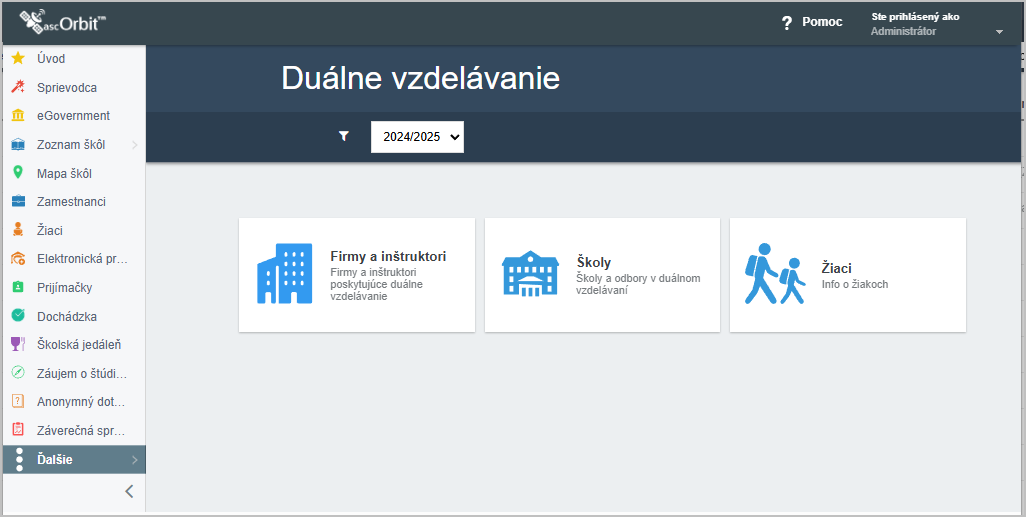1026x517 pixels.
Task: Expand the Ďalšie menu item
Action: click(74, 459)
